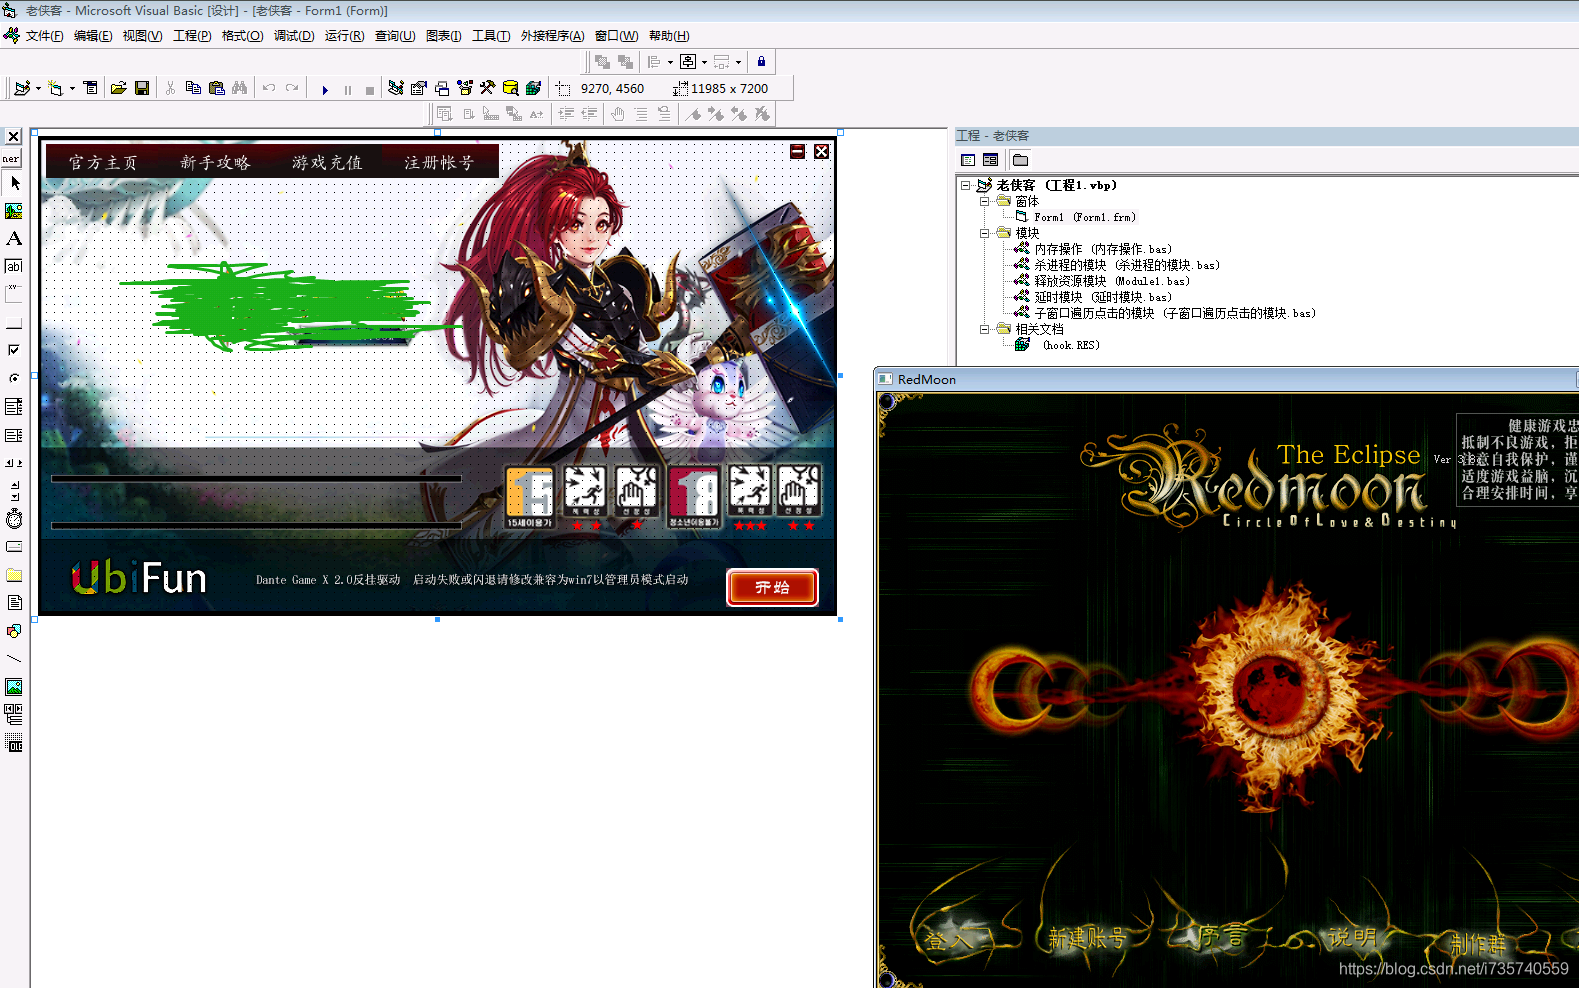The height and width of the screenshot is (988, 1579).
Task: Open the 调试(D) menu
Action: tap(294, 36)
